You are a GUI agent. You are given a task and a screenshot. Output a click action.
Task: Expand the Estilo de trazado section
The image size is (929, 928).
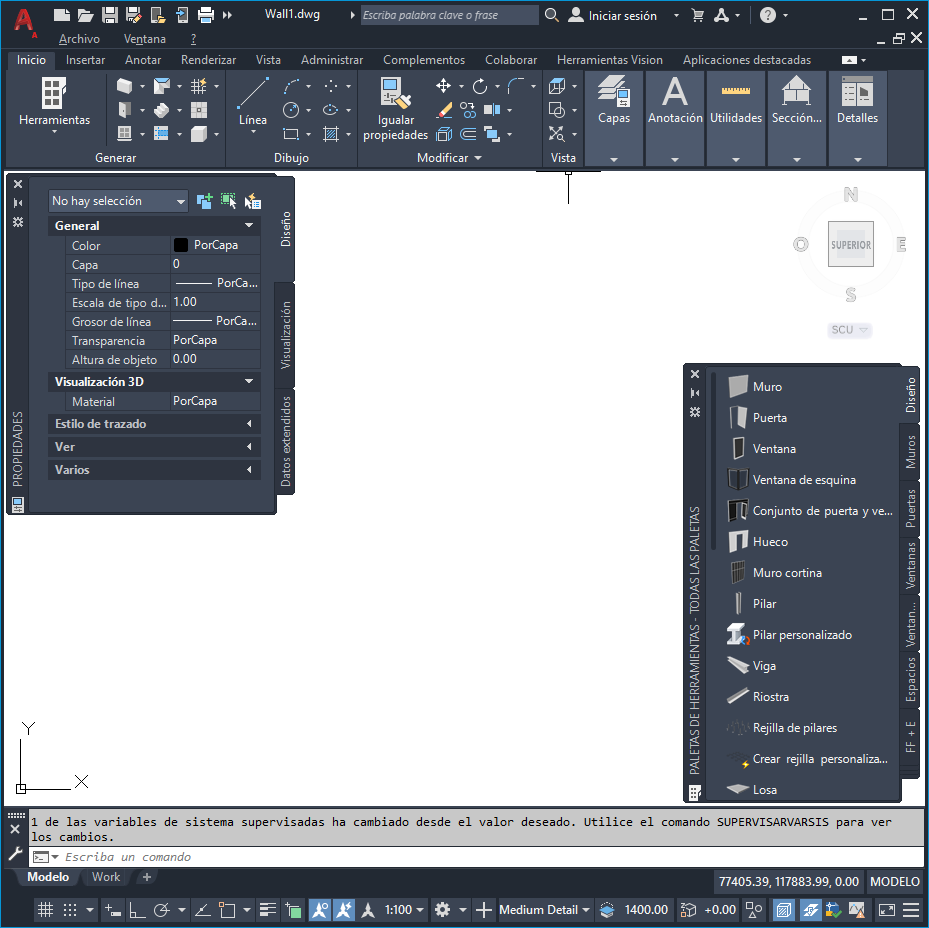[x=249, y=424]
